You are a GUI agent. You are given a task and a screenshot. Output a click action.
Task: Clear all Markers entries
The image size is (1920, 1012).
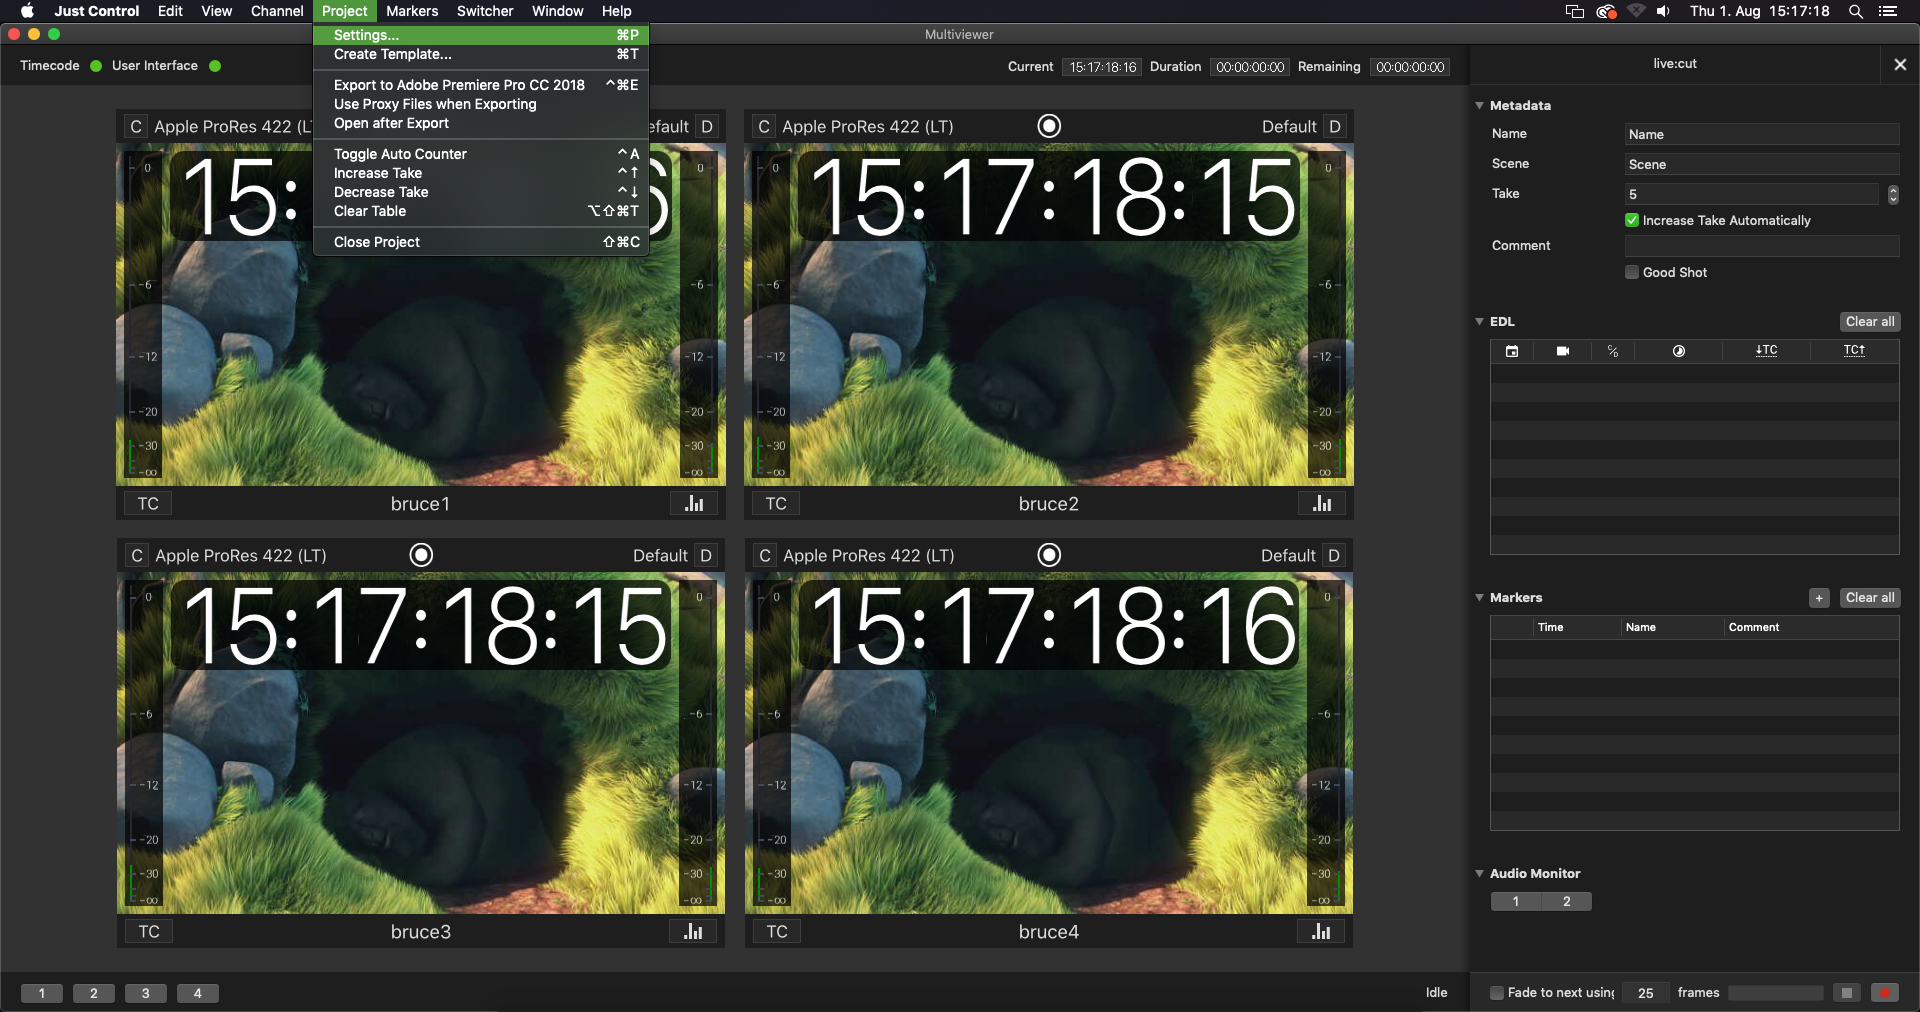(1870, 598)
